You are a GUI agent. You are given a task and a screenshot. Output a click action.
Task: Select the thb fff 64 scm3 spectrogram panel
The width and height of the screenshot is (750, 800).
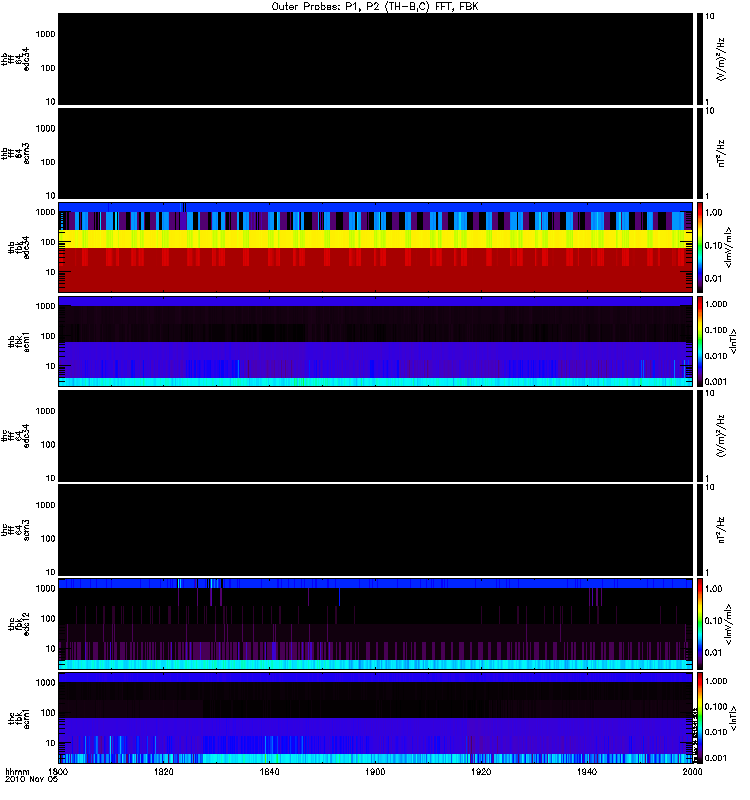[375, 153]
